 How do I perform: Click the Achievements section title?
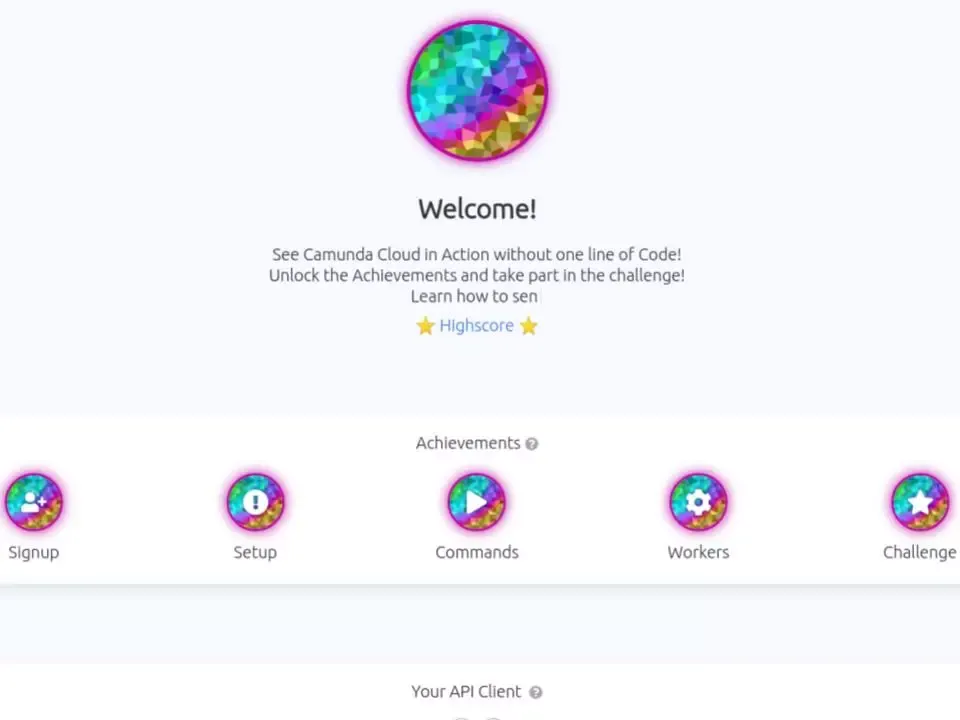pyautogui.click(x=468, y=443)
